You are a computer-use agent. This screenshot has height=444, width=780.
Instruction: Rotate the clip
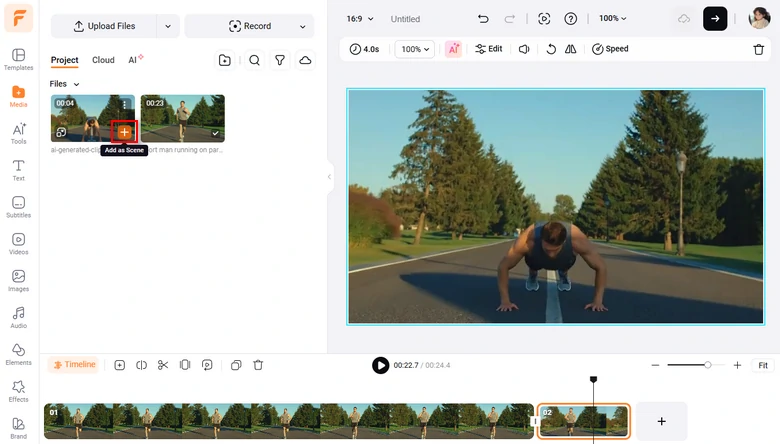[x=551, y=49]
